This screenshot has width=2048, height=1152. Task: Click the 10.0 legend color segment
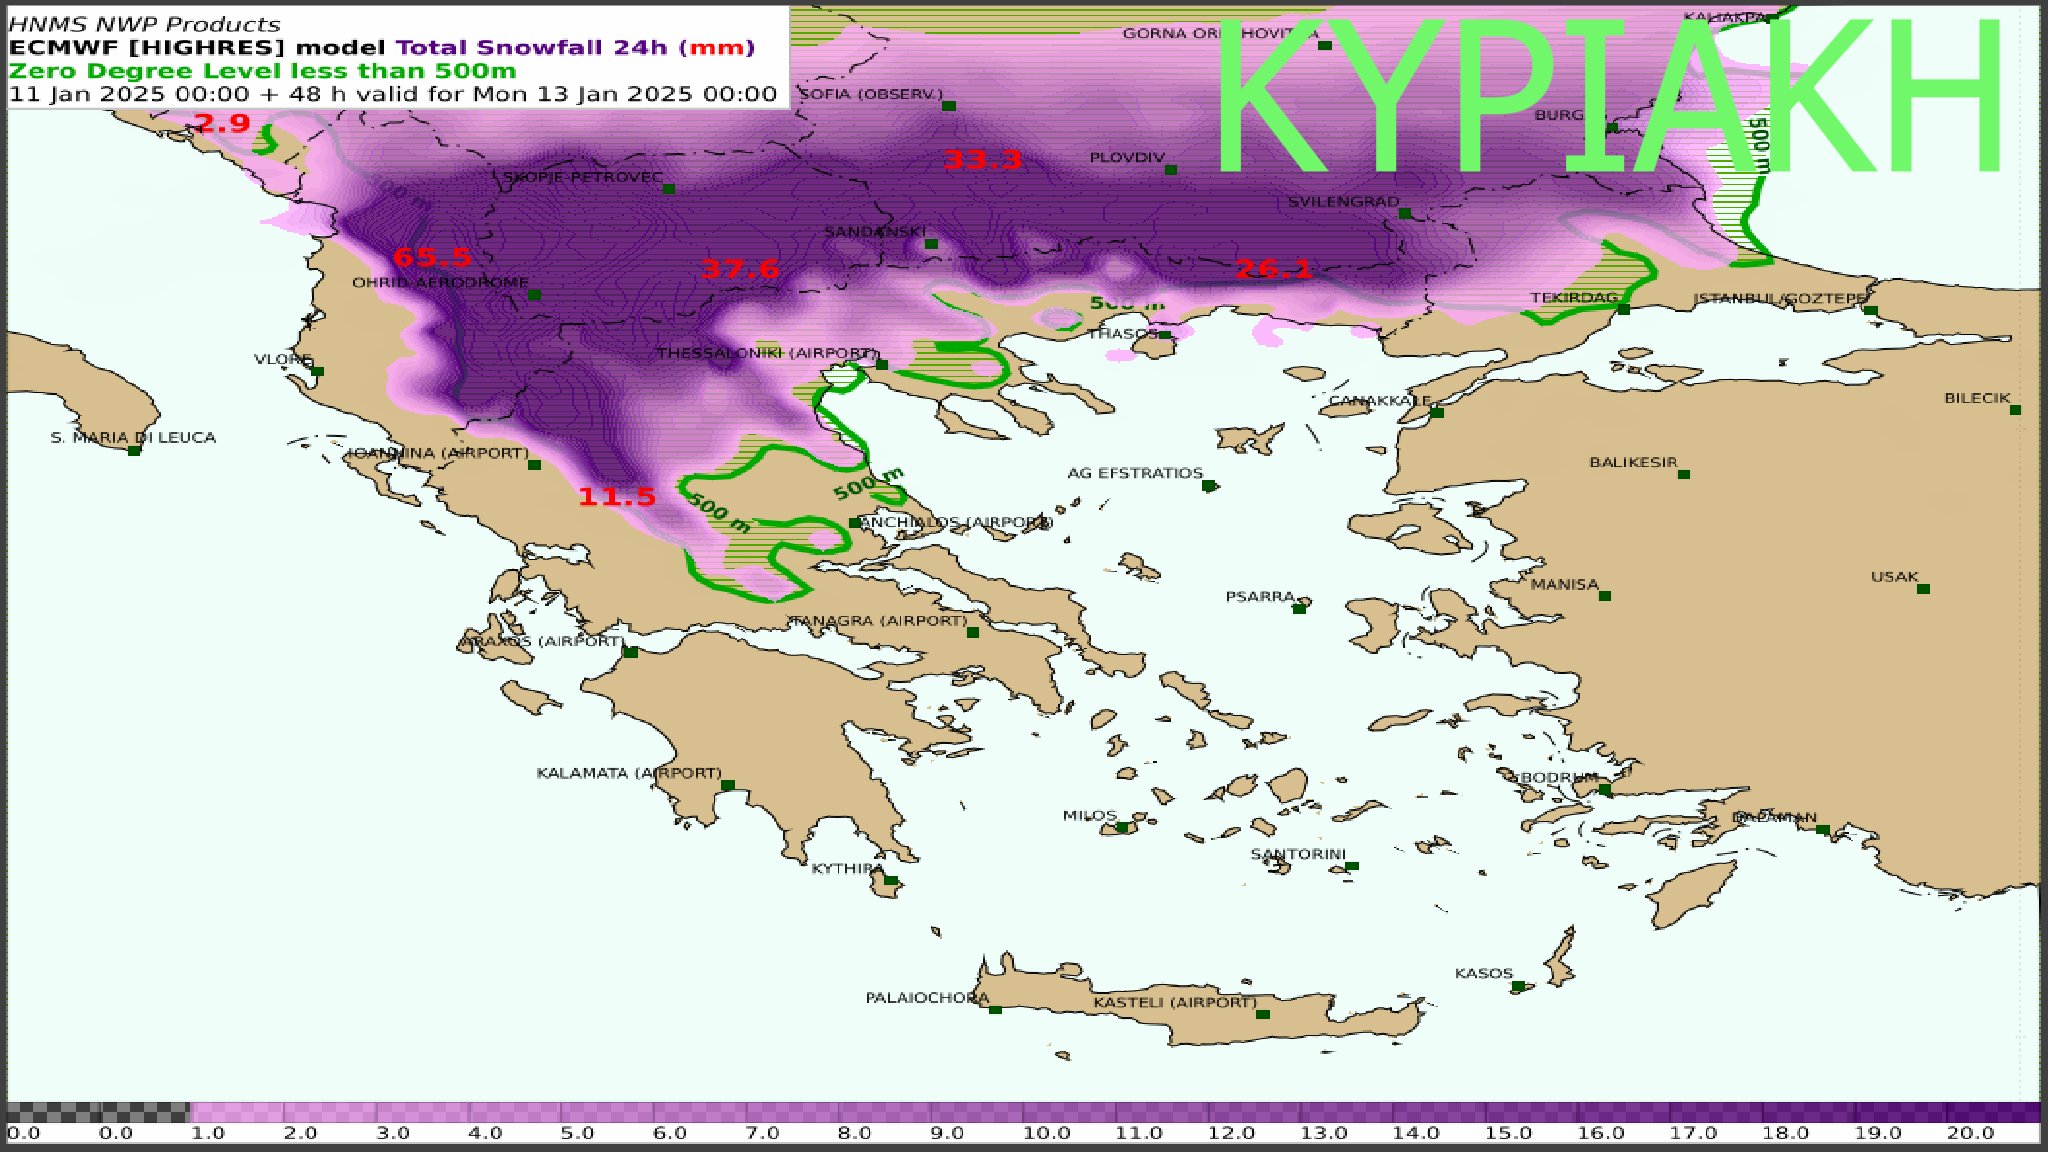pyautogui.click(x=1068, y=1113)
